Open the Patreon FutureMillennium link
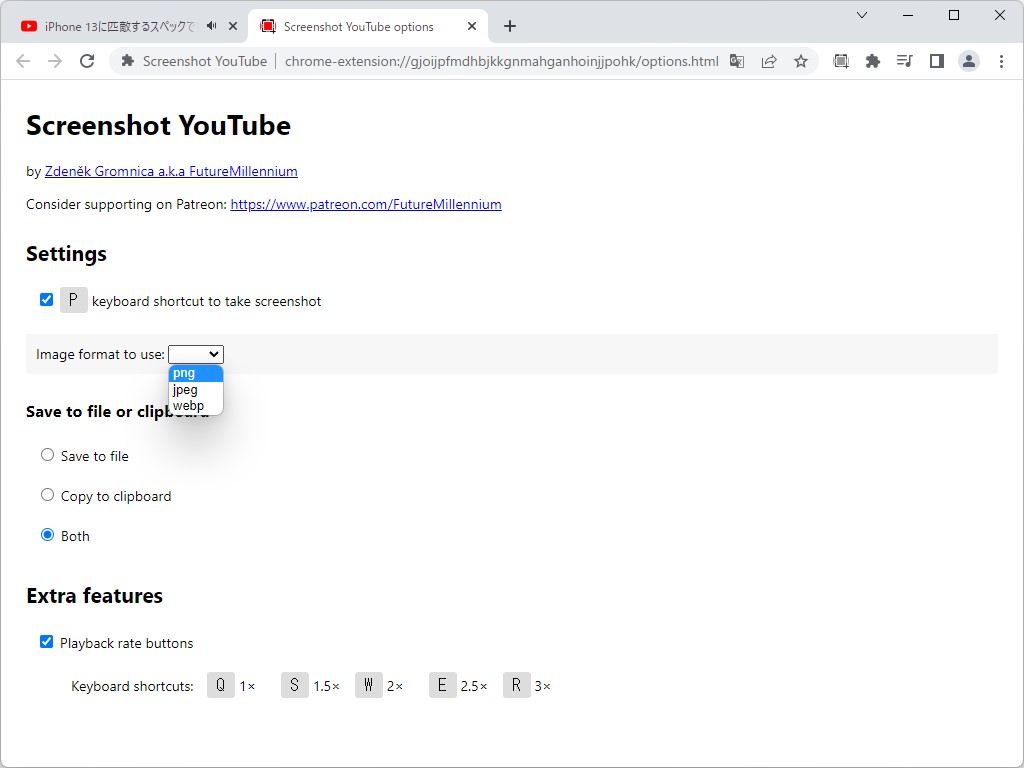Image resolution: width=1024 pixels, height=768 pixels. tap(366, 204)
